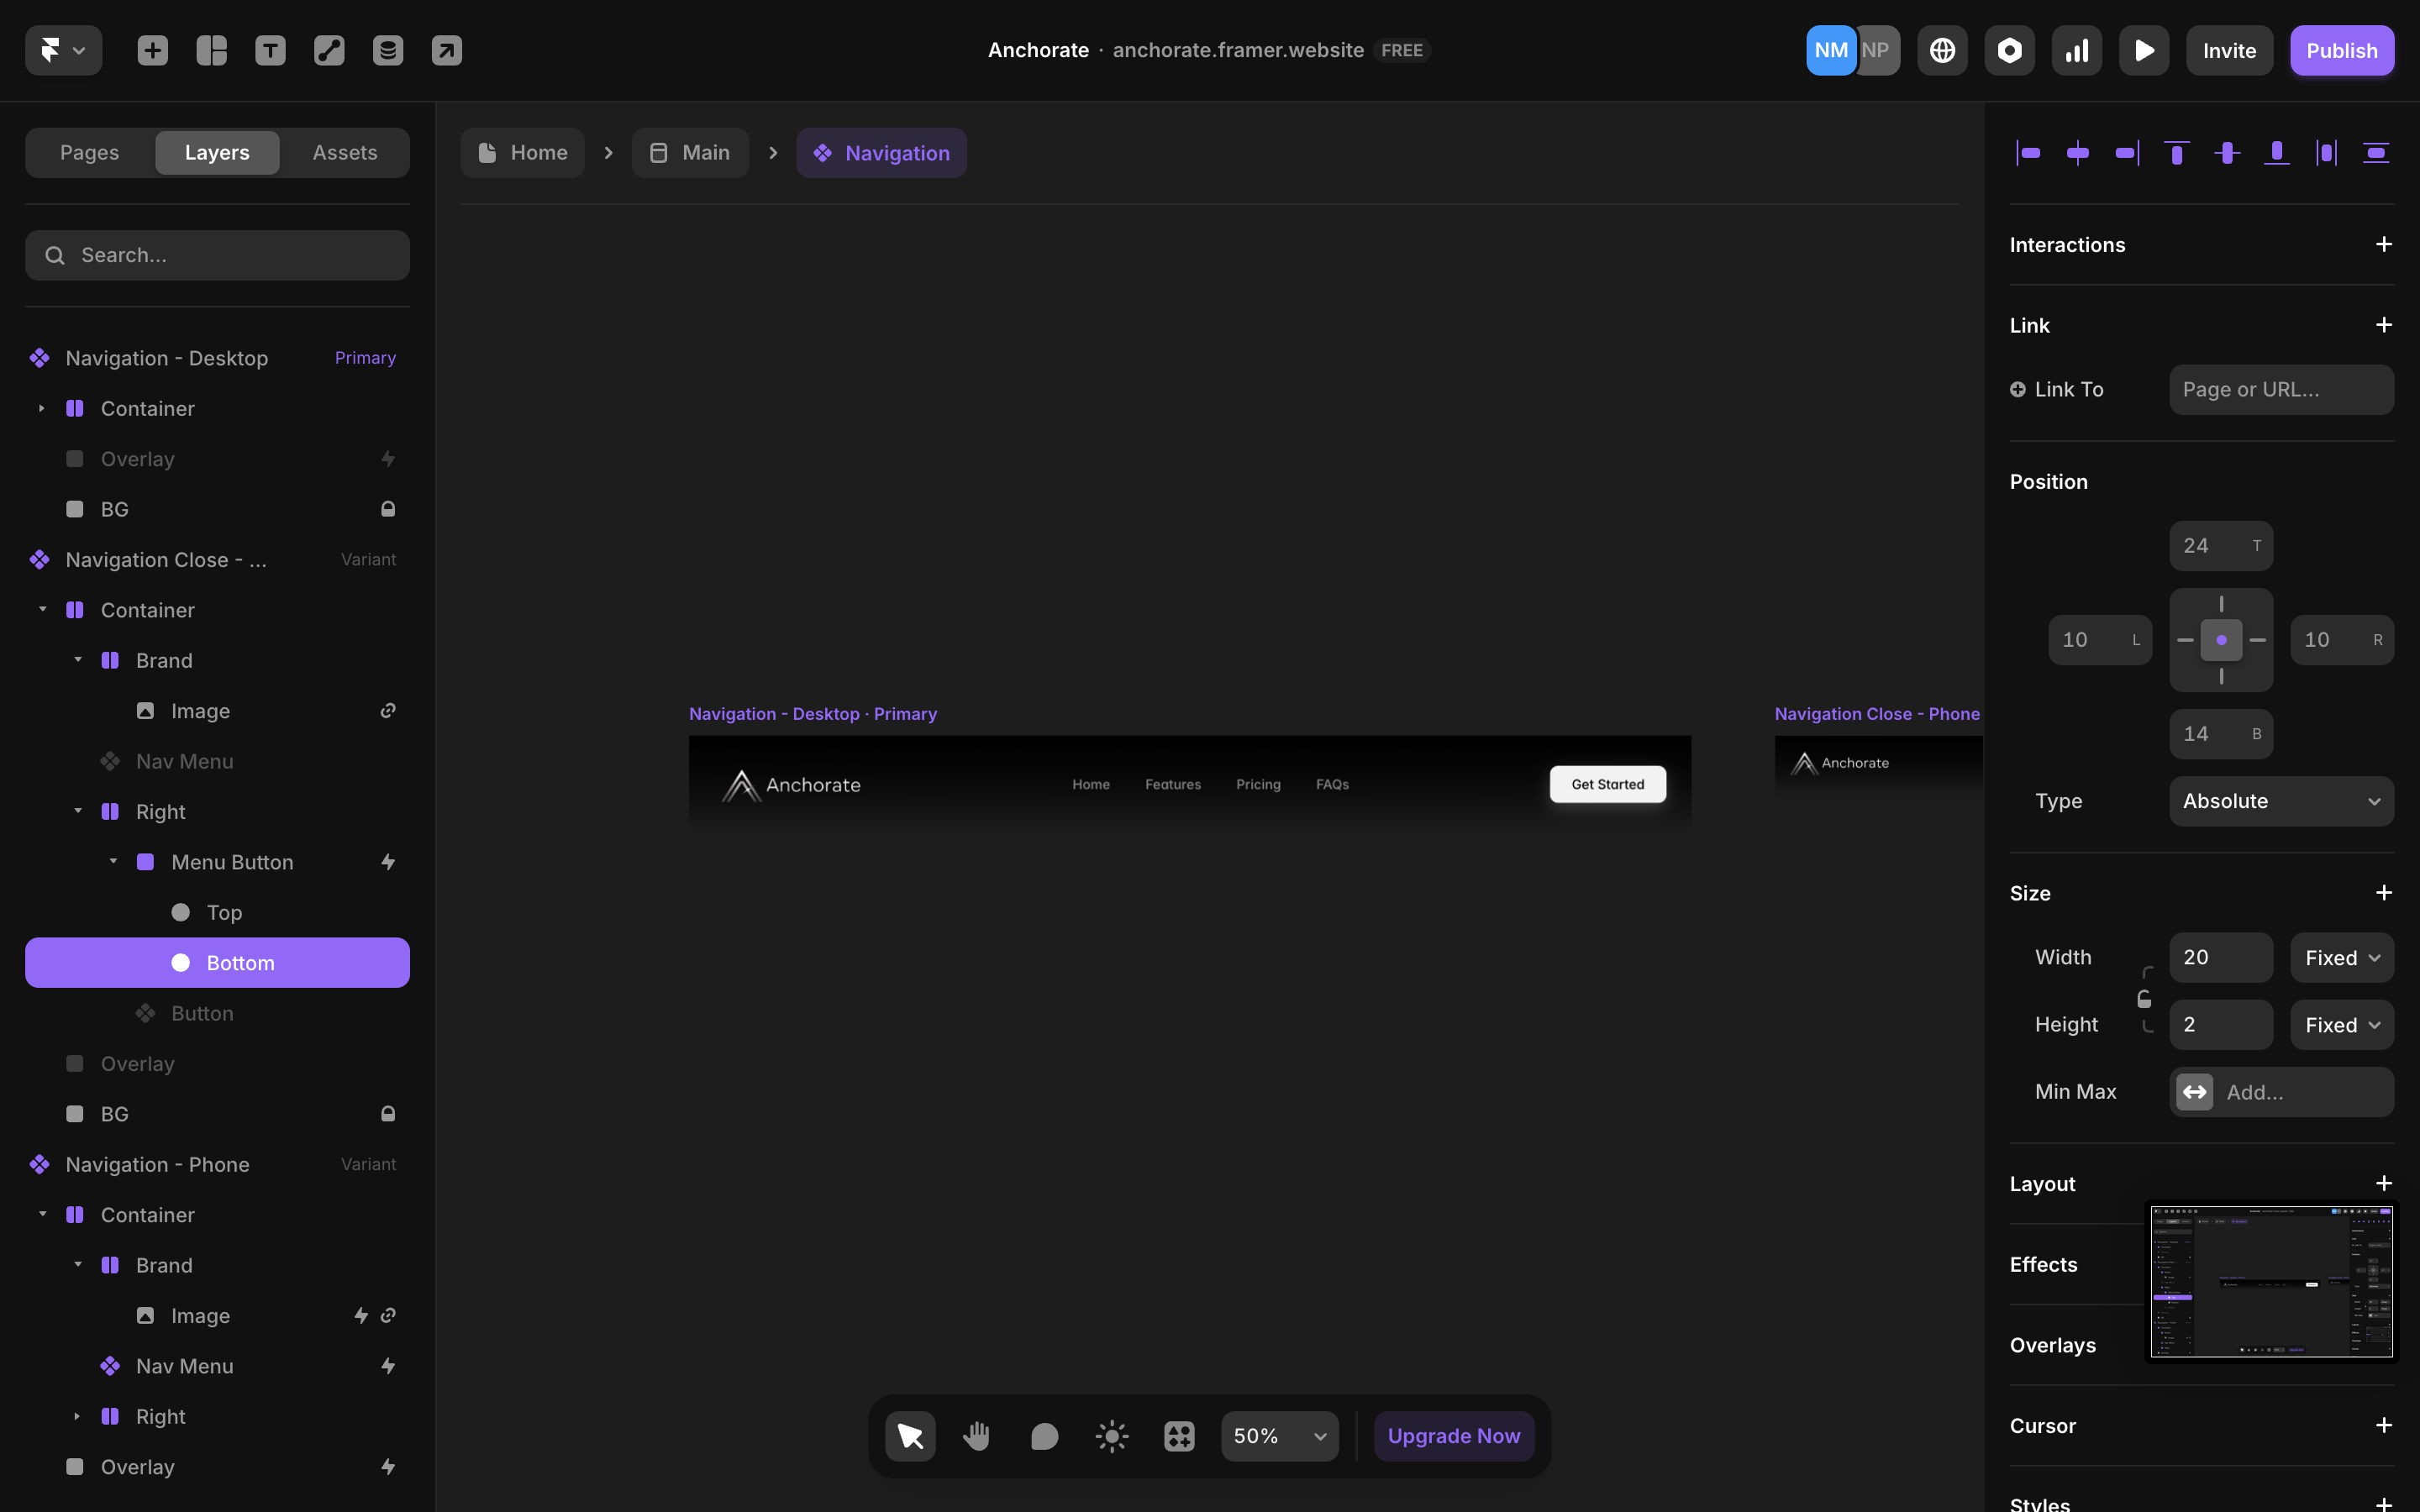
Task: Toggle the aspect ratio lock in Size
Action: [2144, 999]
